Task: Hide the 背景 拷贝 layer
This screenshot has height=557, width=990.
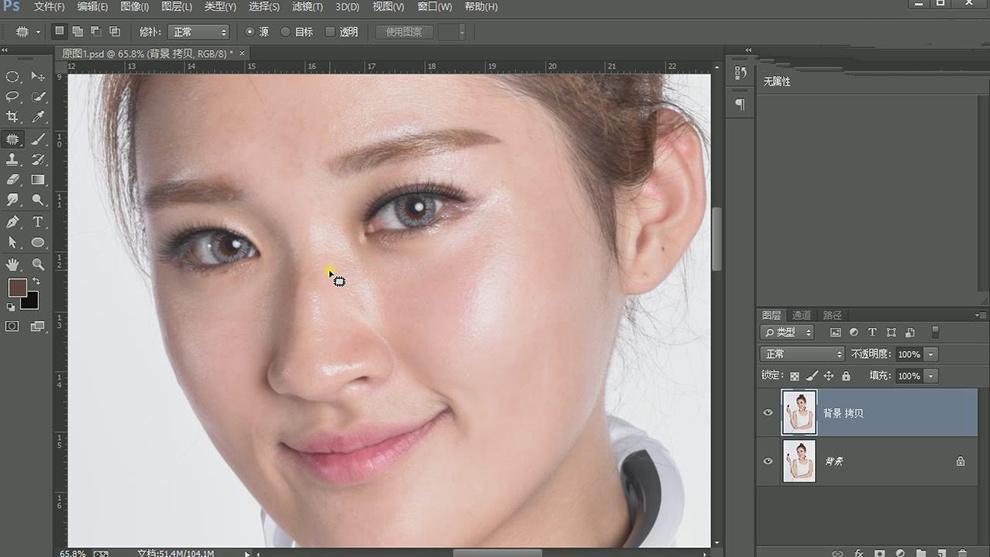Action: pos(768,413)
